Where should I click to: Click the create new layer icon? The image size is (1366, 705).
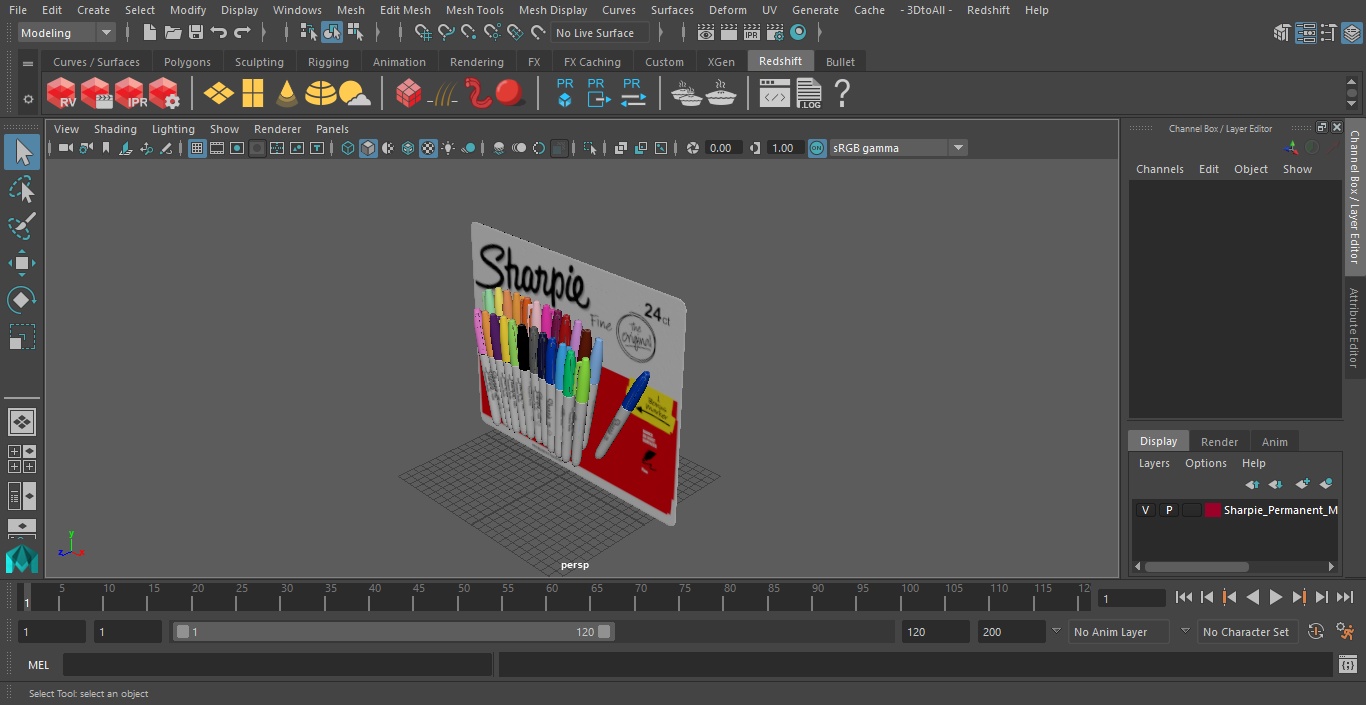1302,484
